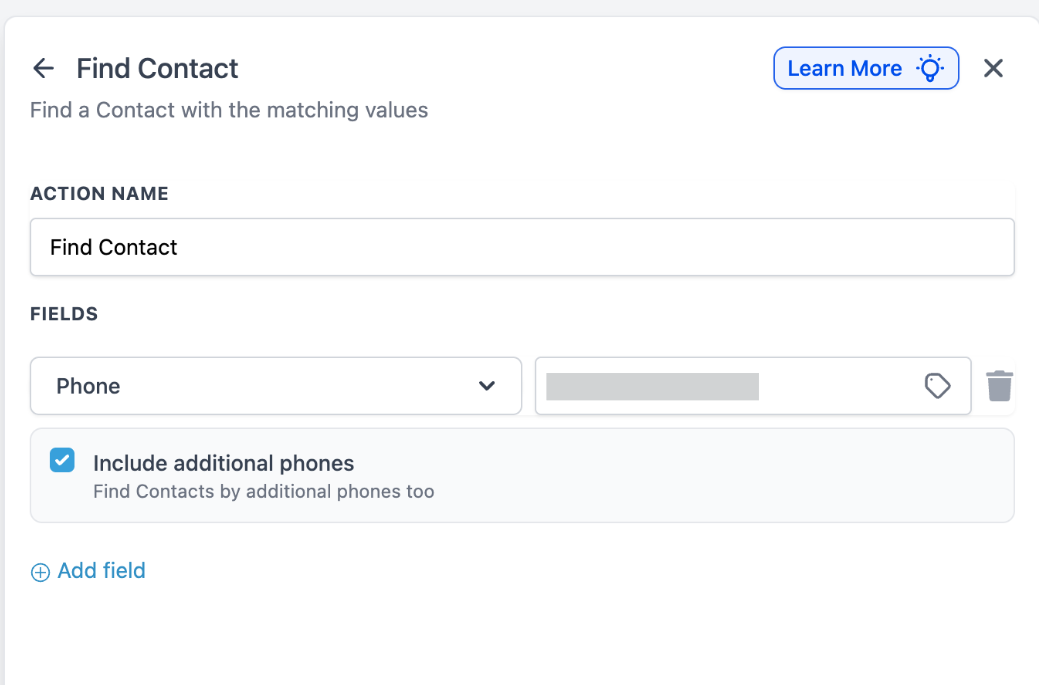The width and height of the screenshot is (1039, 685).
Task: Delete the Phone field using trash icon
Action: (x=1000, y=386)
